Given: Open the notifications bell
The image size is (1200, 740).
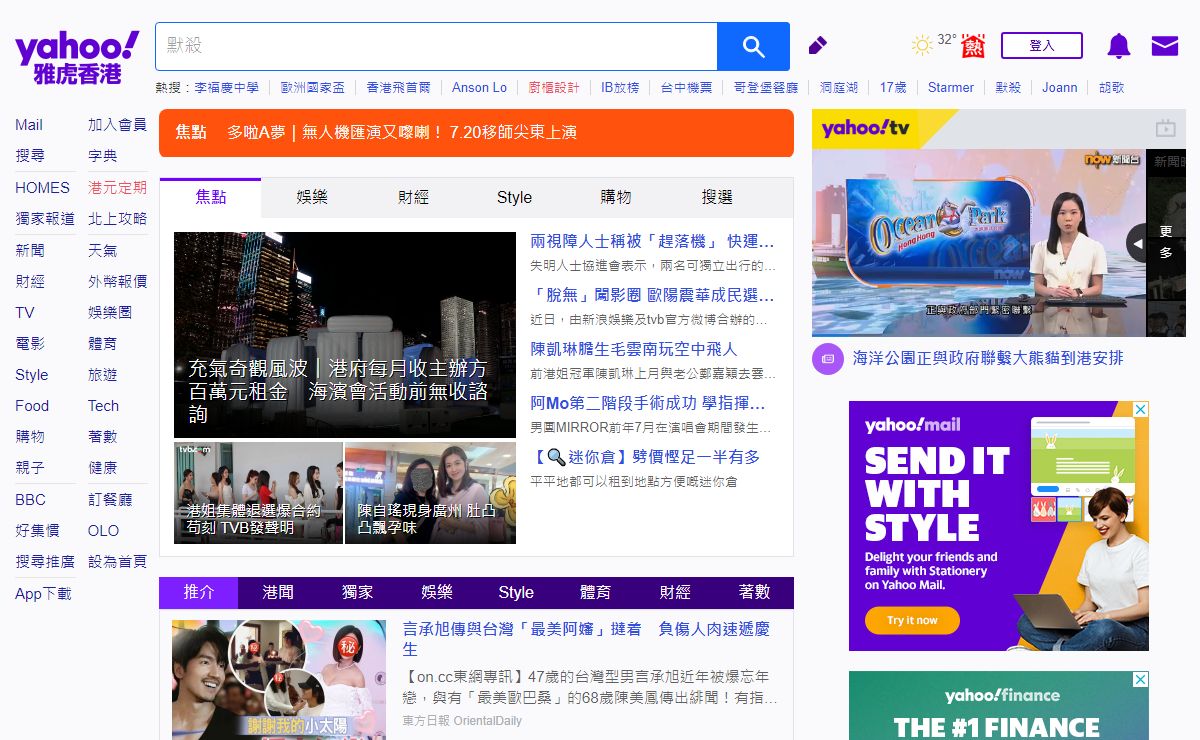Looking at the screenshot, I should pyautogui.click(x=1118, y=46).
